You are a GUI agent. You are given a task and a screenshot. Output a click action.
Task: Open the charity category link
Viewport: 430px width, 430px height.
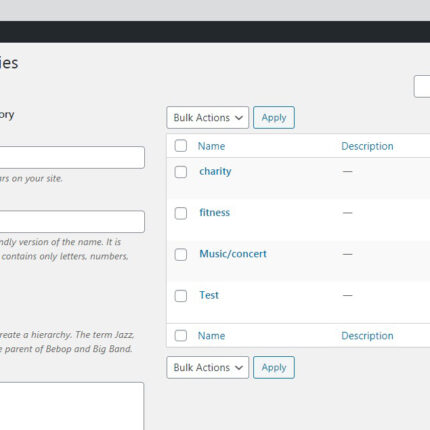pos(215,171)
